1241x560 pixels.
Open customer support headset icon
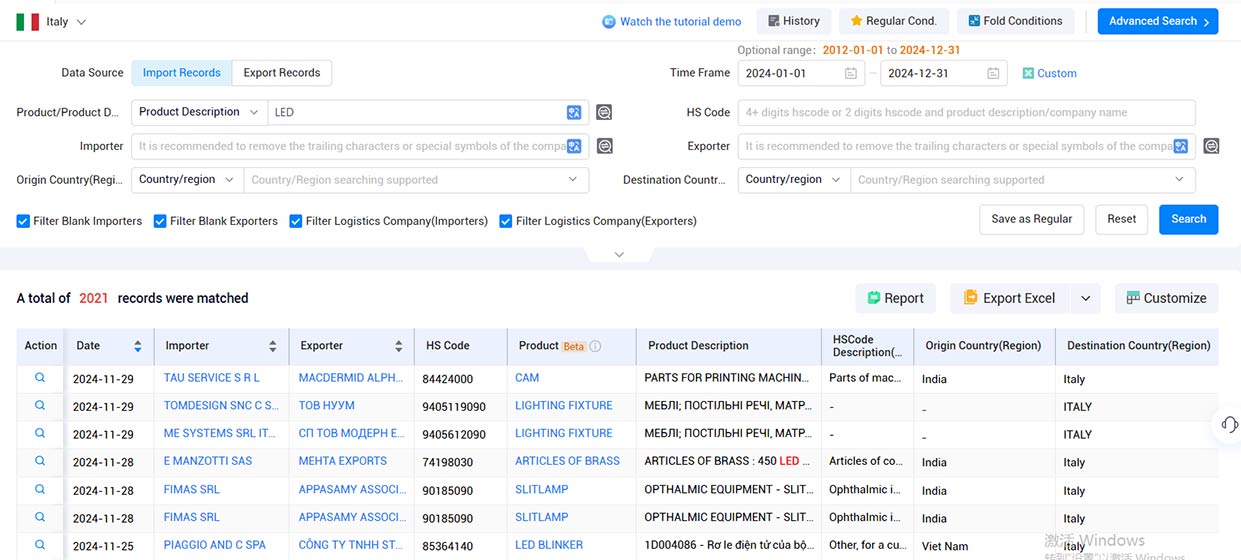1230,424
